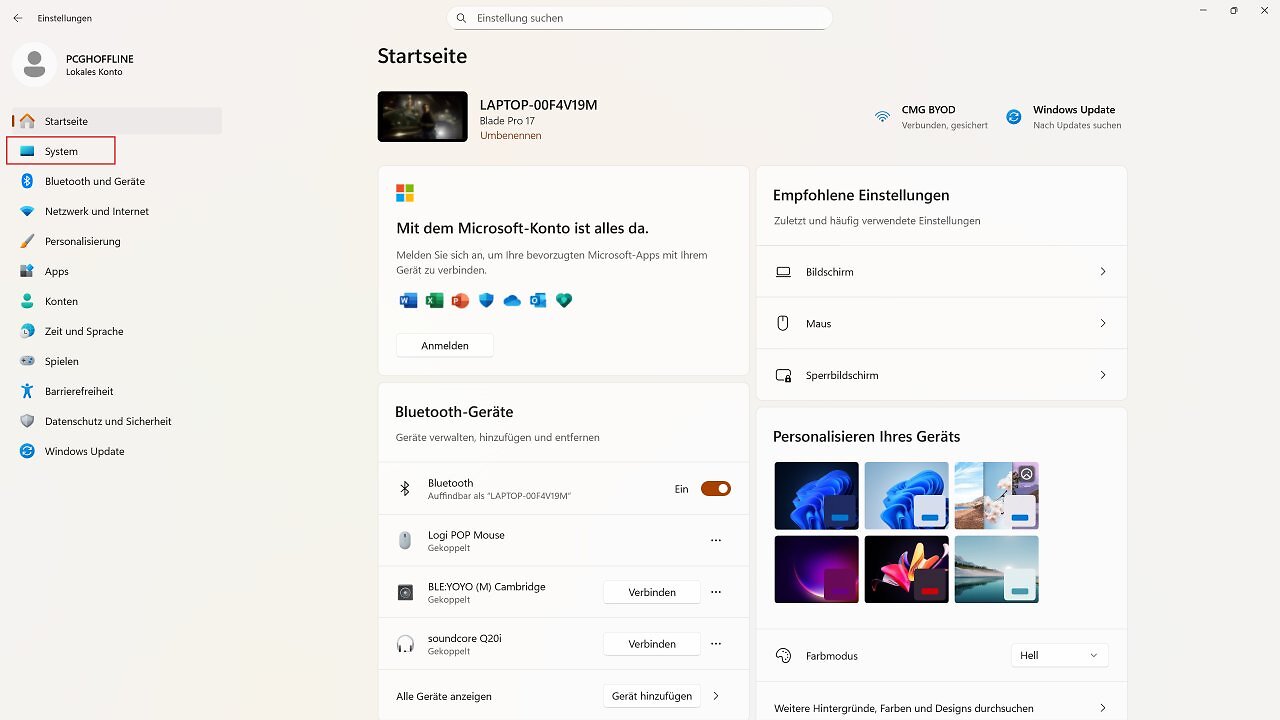Click the Gerät hinzufügen button

[652, 696]
